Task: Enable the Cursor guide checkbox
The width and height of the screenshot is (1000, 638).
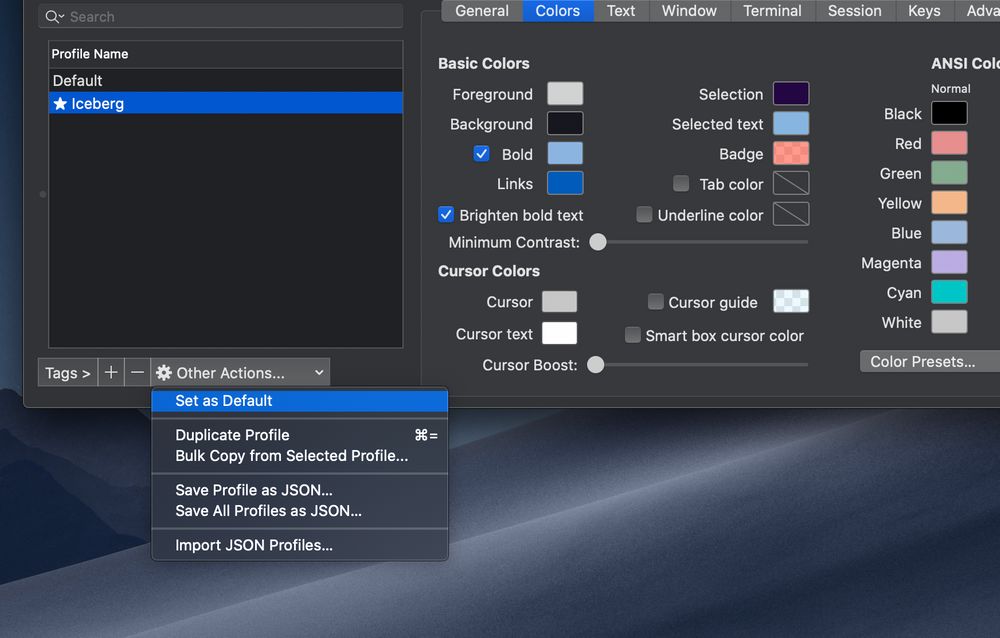Action: pyautogui.click(x=656, y=302)
